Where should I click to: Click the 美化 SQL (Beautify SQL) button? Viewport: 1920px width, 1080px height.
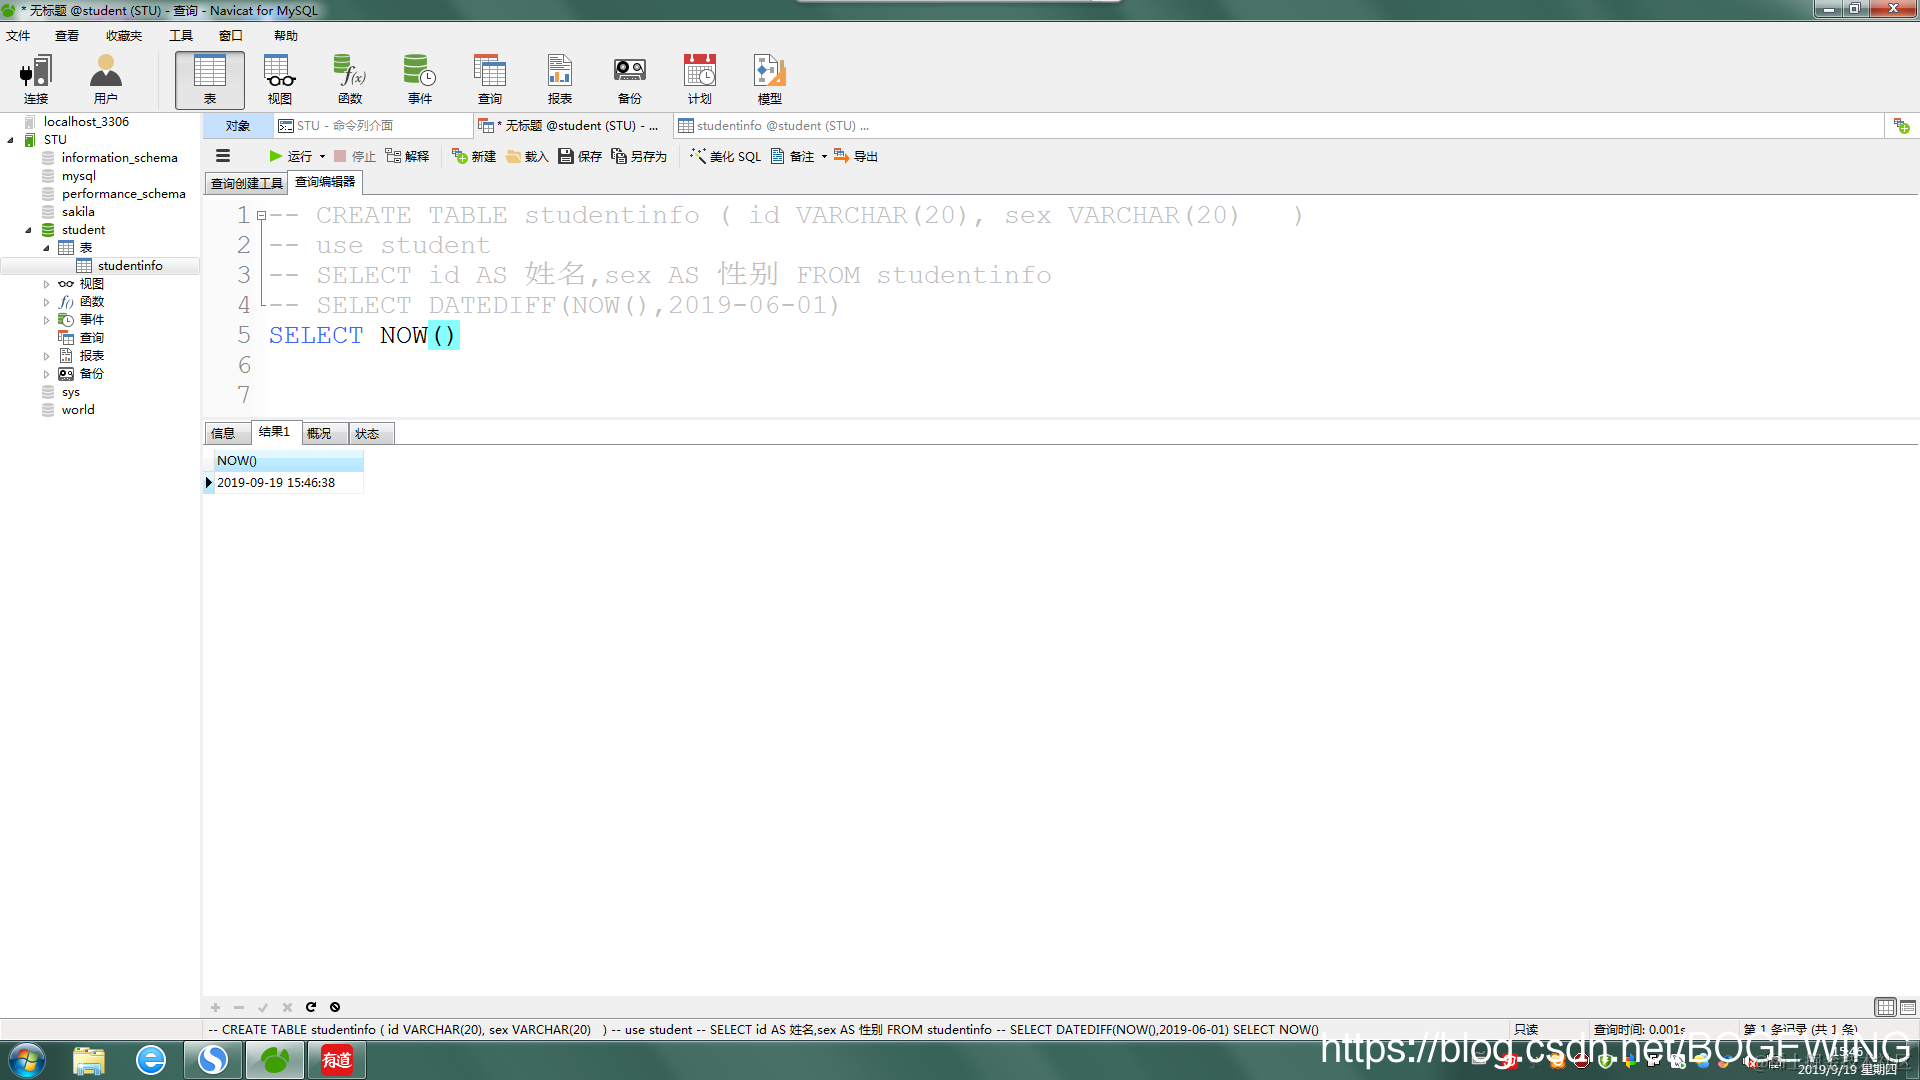pyautogui.click(x=725, y=156)
